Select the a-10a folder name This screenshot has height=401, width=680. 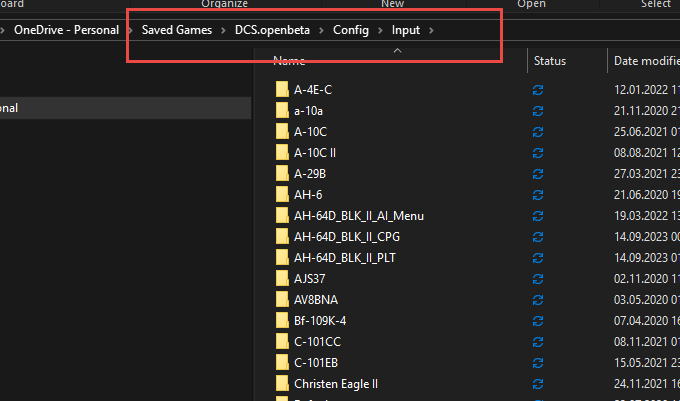click(x=308, y=111)
